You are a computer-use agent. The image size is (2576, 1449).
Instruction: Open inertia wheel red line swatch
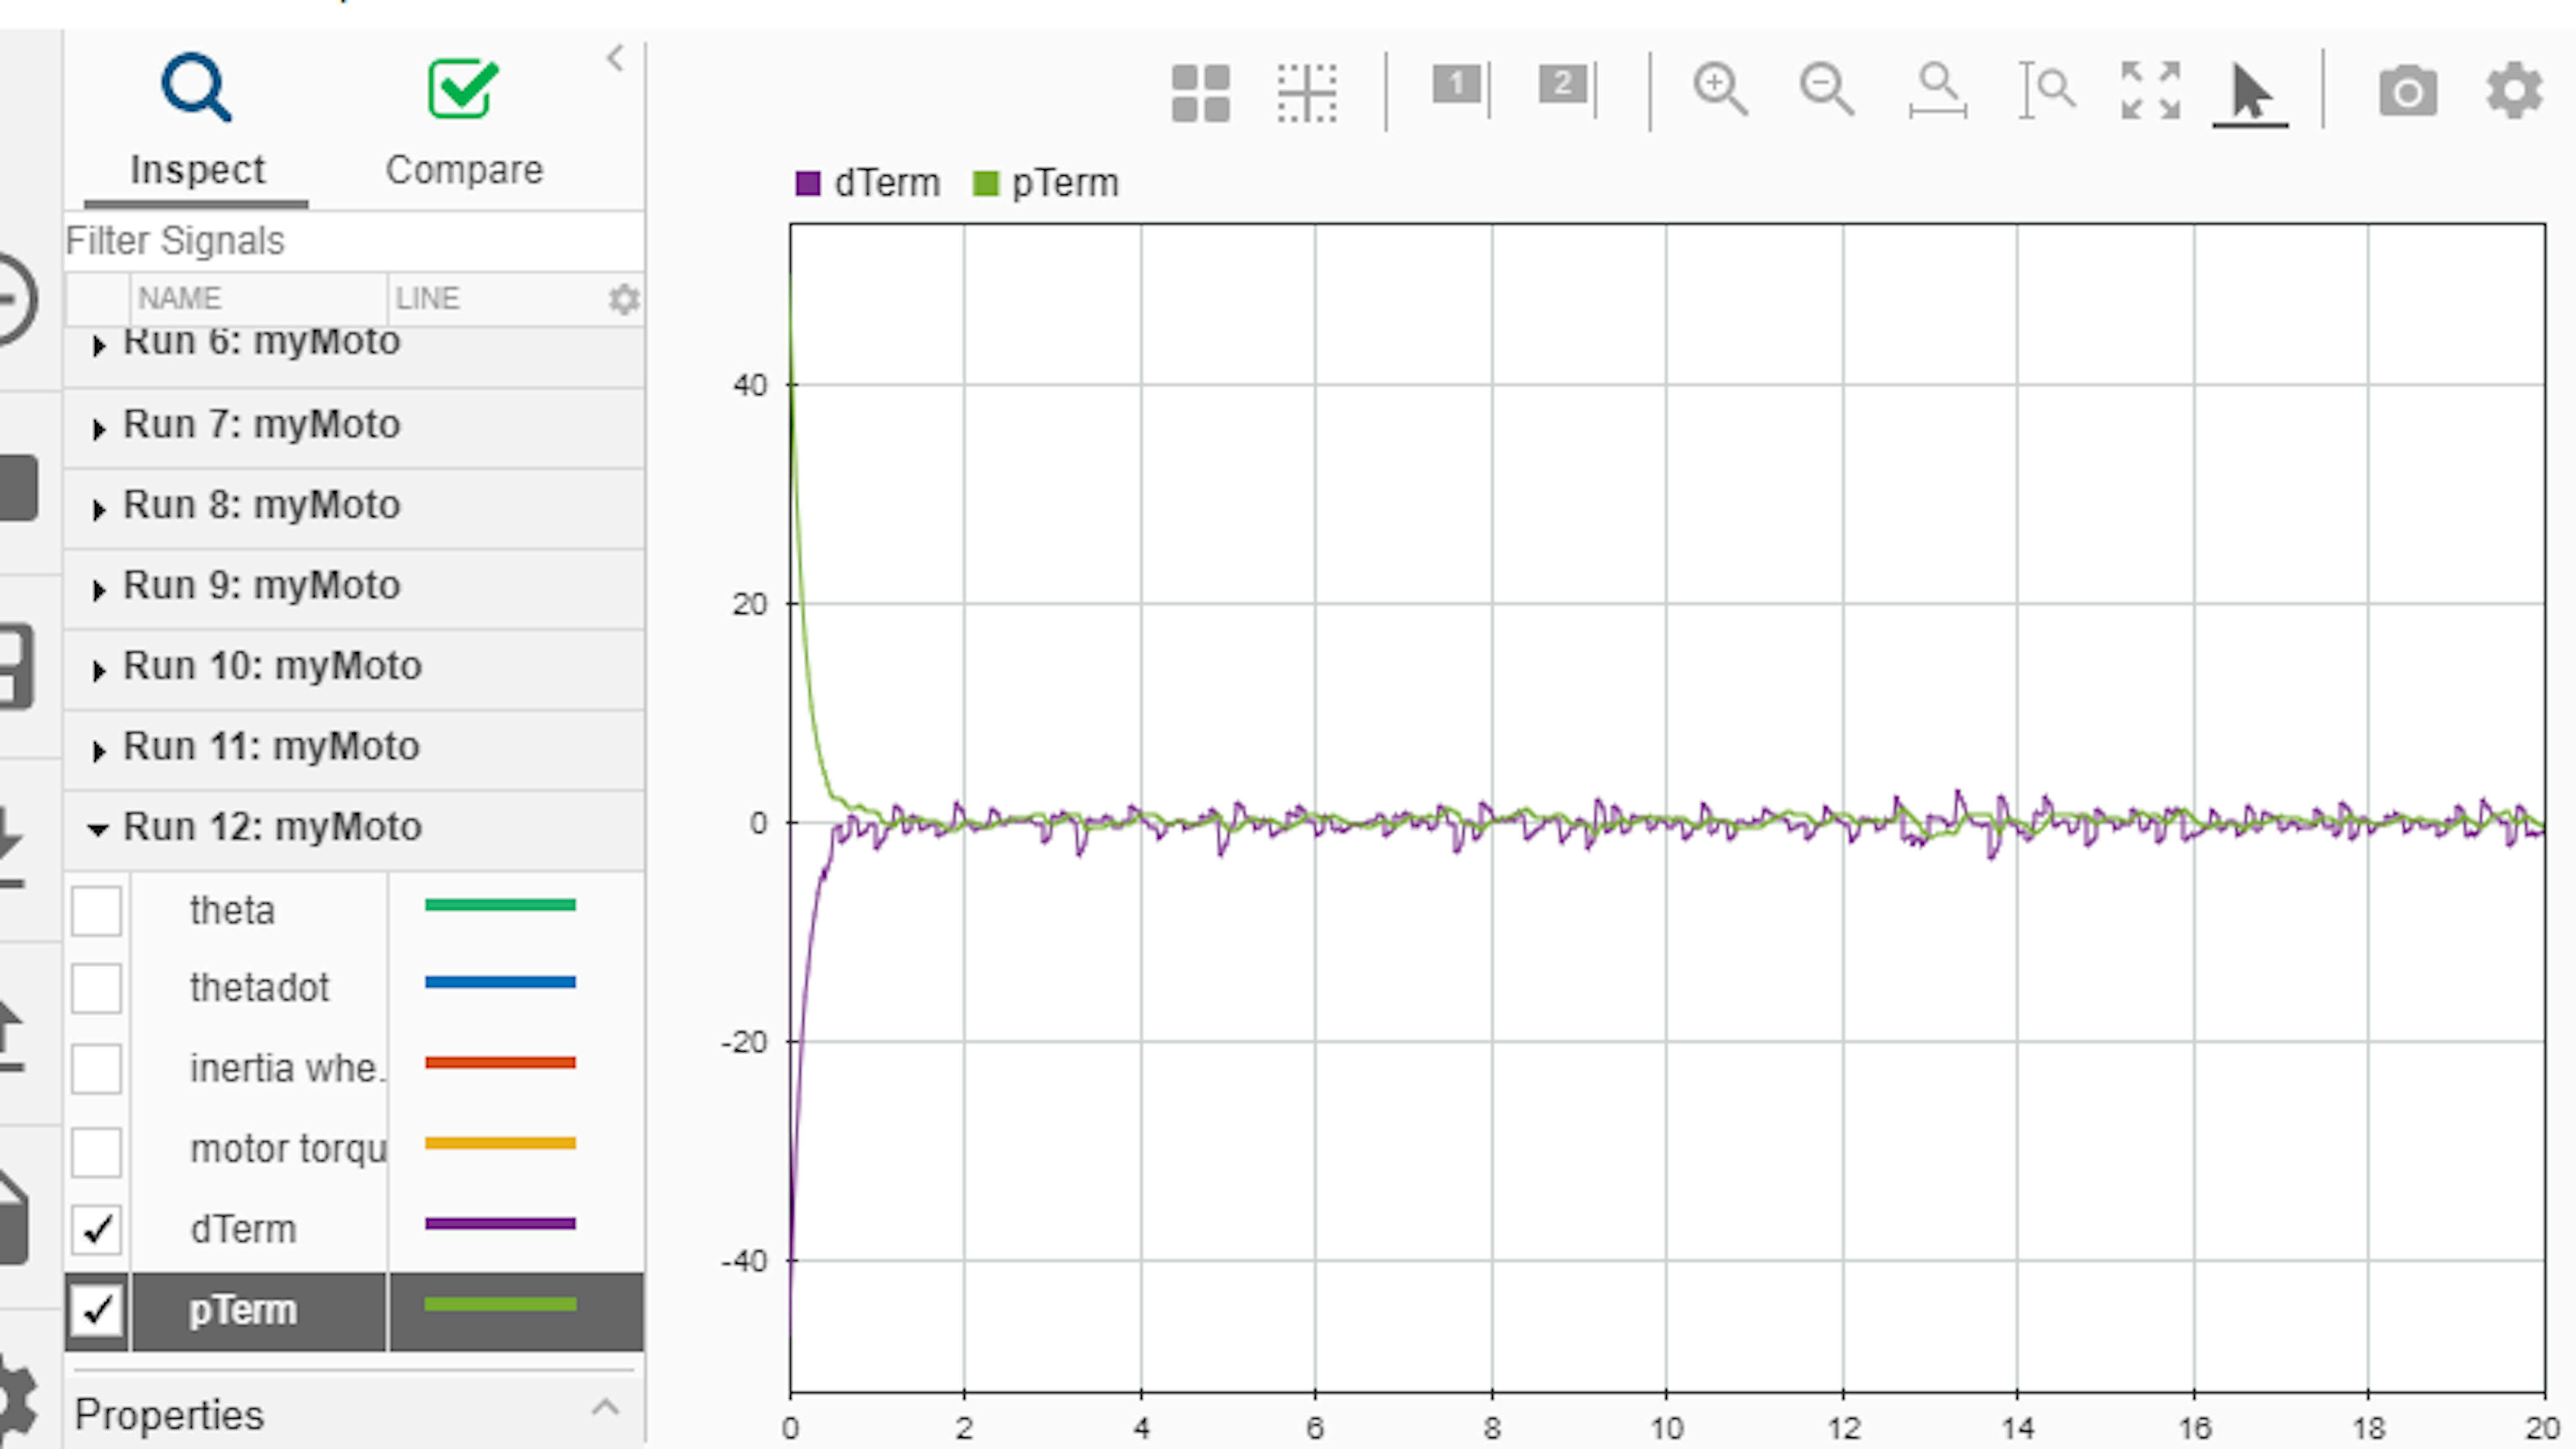point(500,1062)
